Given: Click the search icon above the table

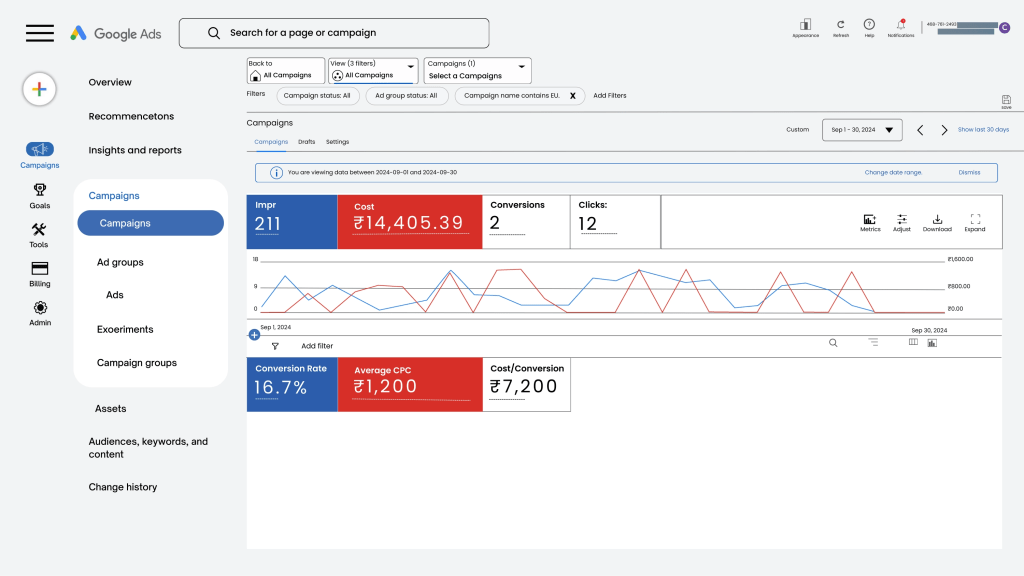Looking at the screenshot, I should 833,342.
